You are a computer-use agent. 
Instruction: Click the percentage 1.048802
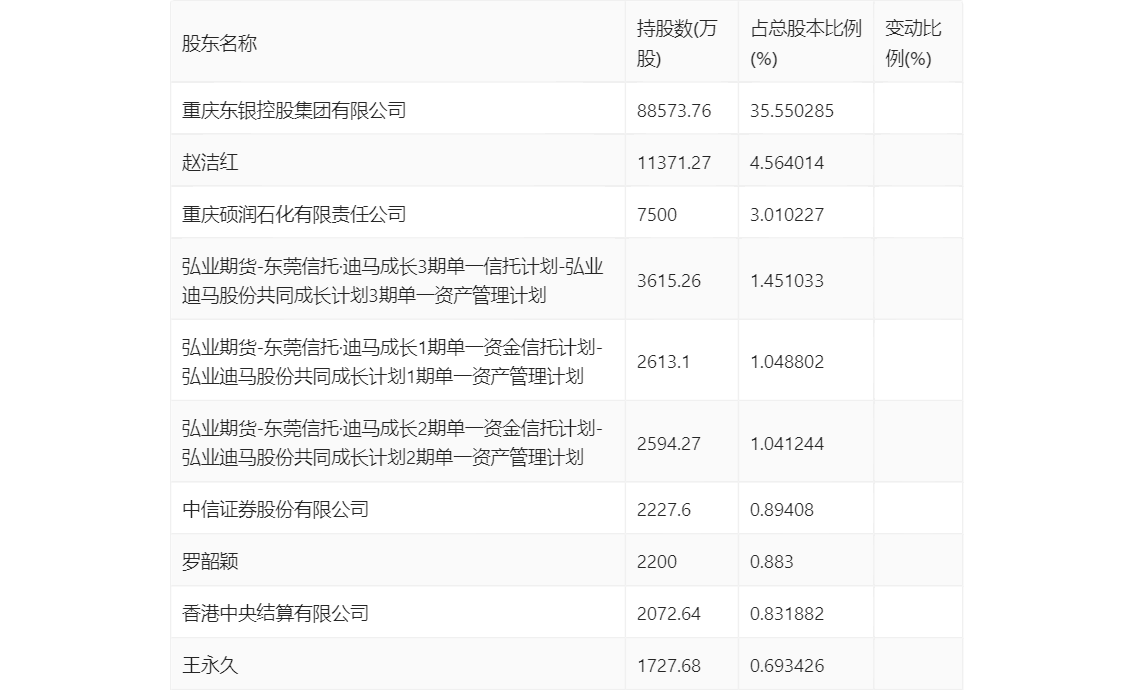point(787,362)
